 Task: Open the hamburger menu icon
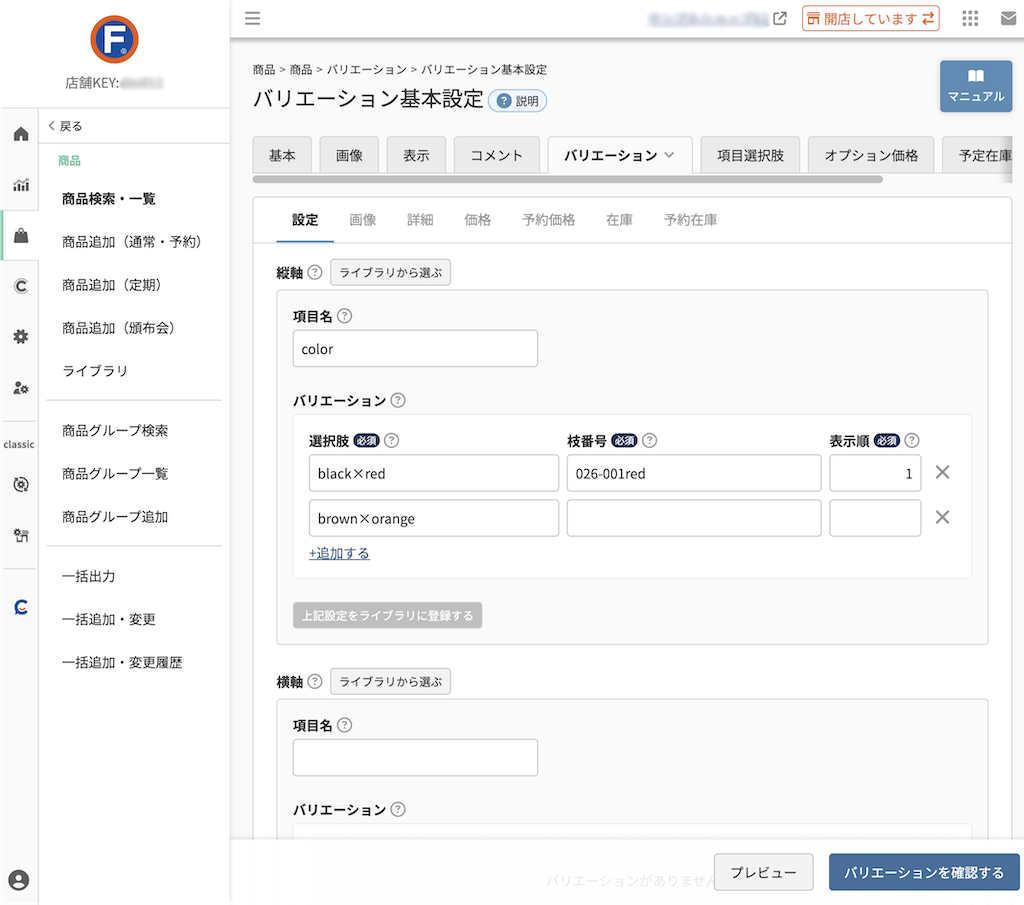[253, 18]
